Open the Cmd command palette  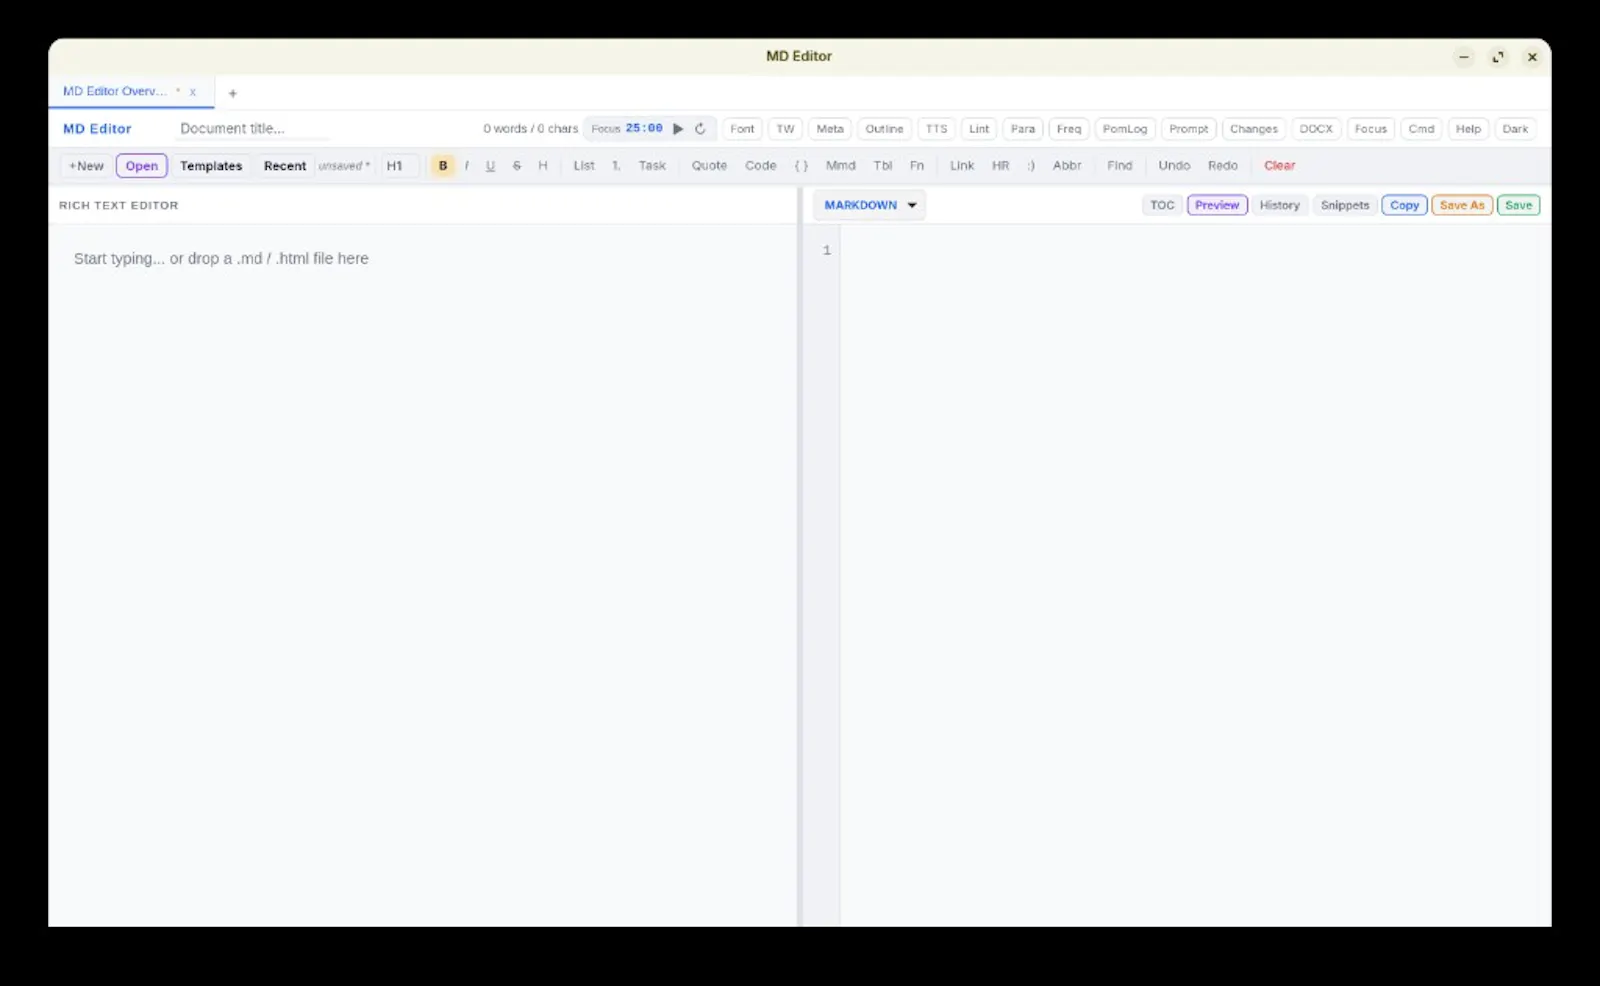[1421, 129]
